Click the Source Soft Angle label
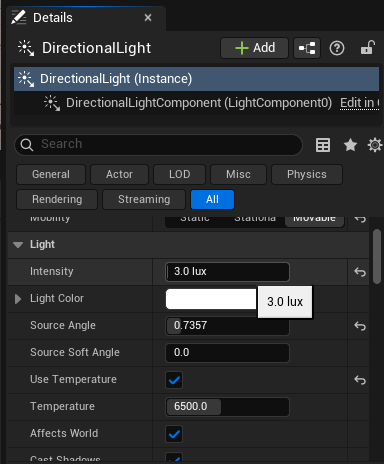384x464 pixels. tap(75, 352)
